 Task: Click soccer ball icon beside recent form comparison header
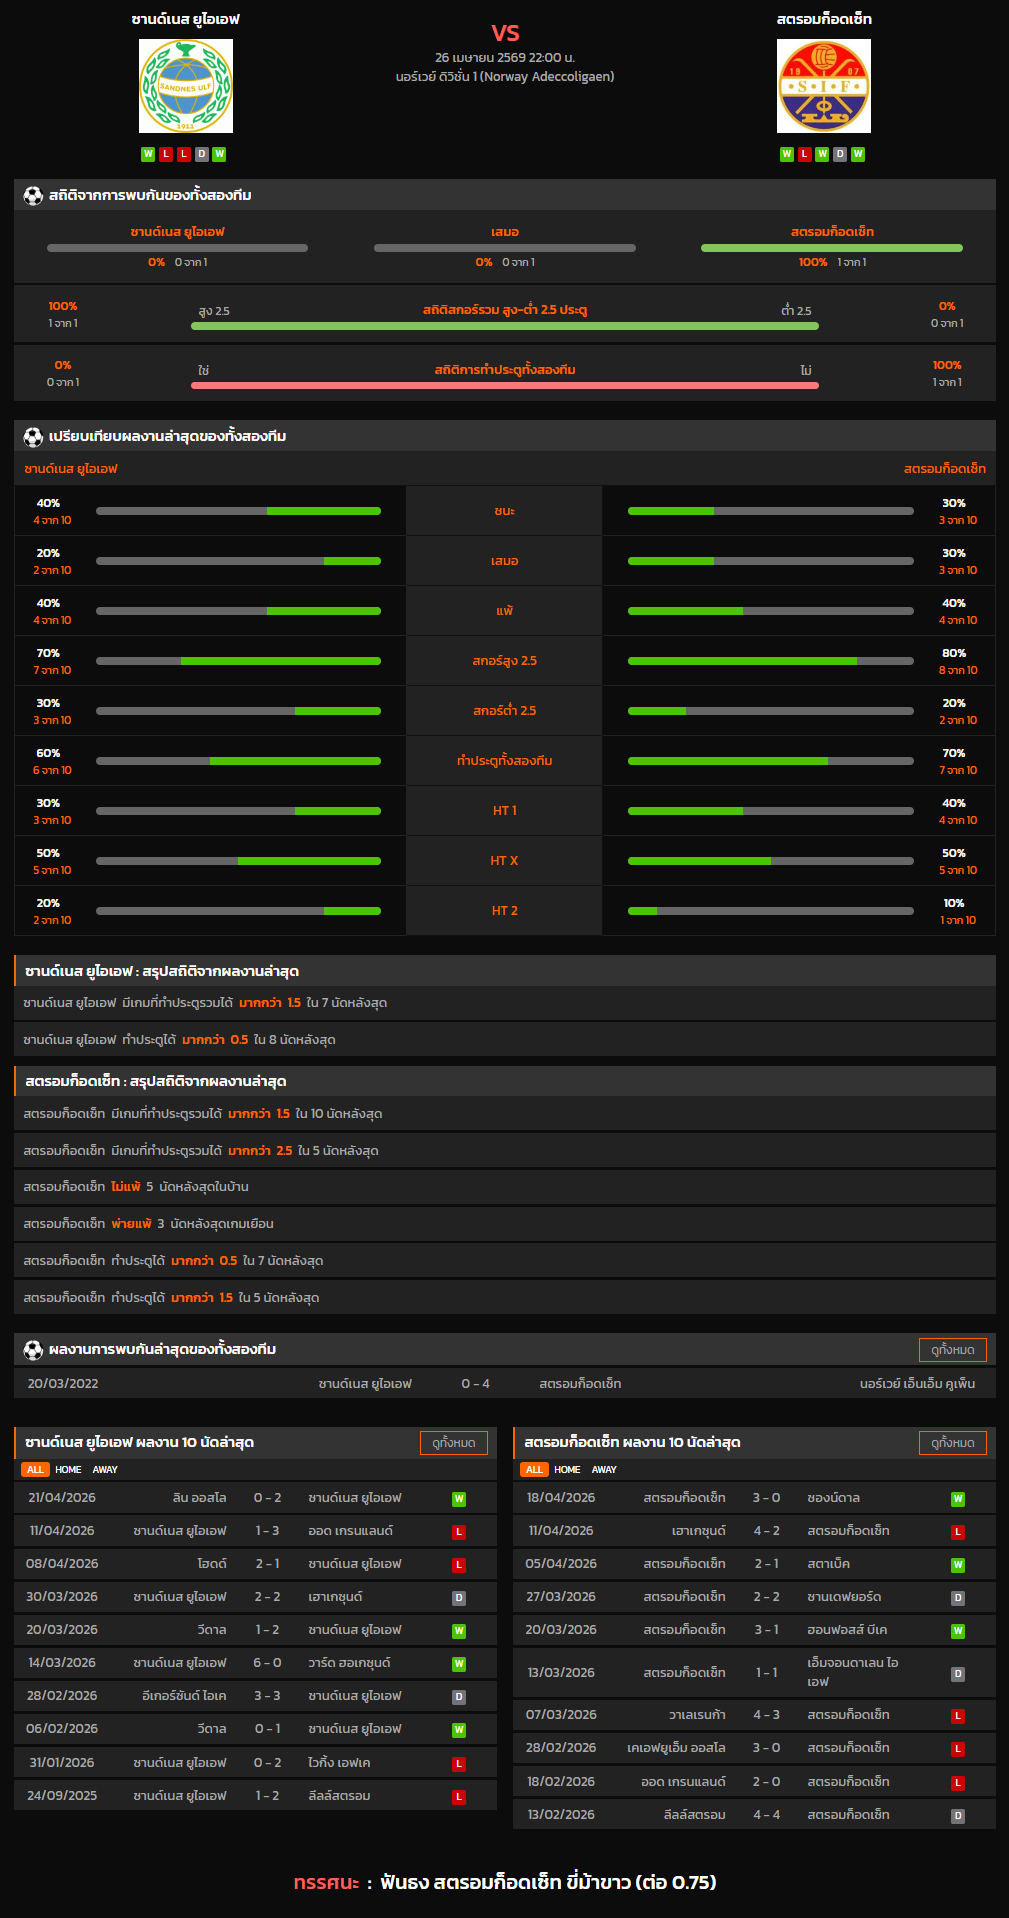(33, 437)
